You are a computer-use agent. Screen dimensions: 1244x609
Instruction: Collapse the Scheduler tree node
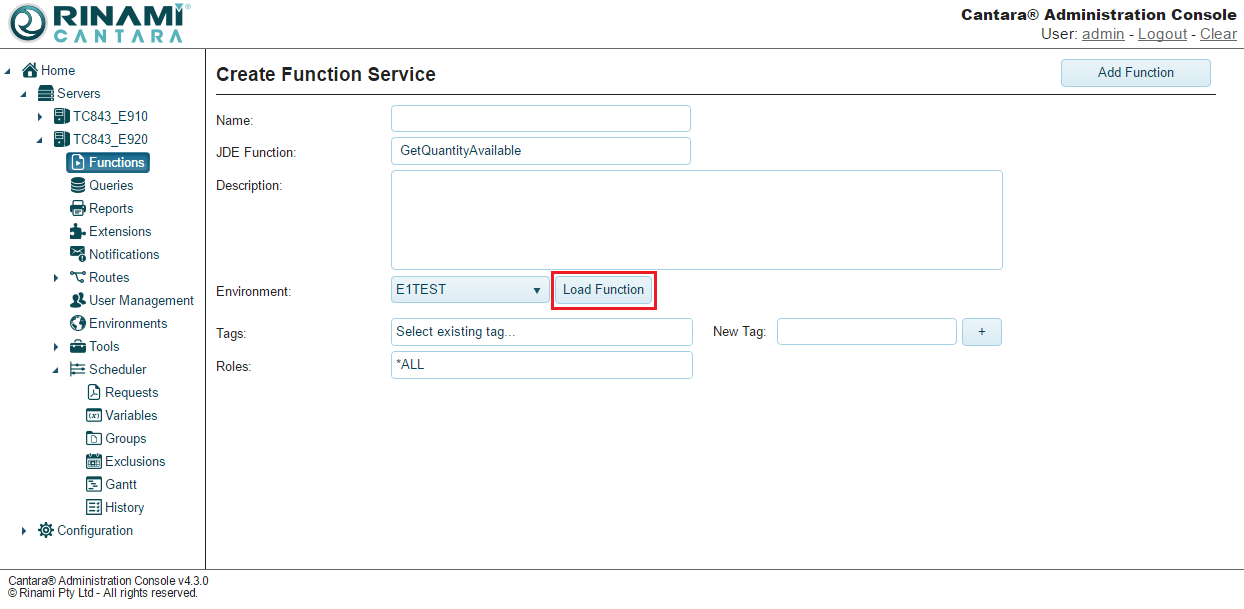56,370
